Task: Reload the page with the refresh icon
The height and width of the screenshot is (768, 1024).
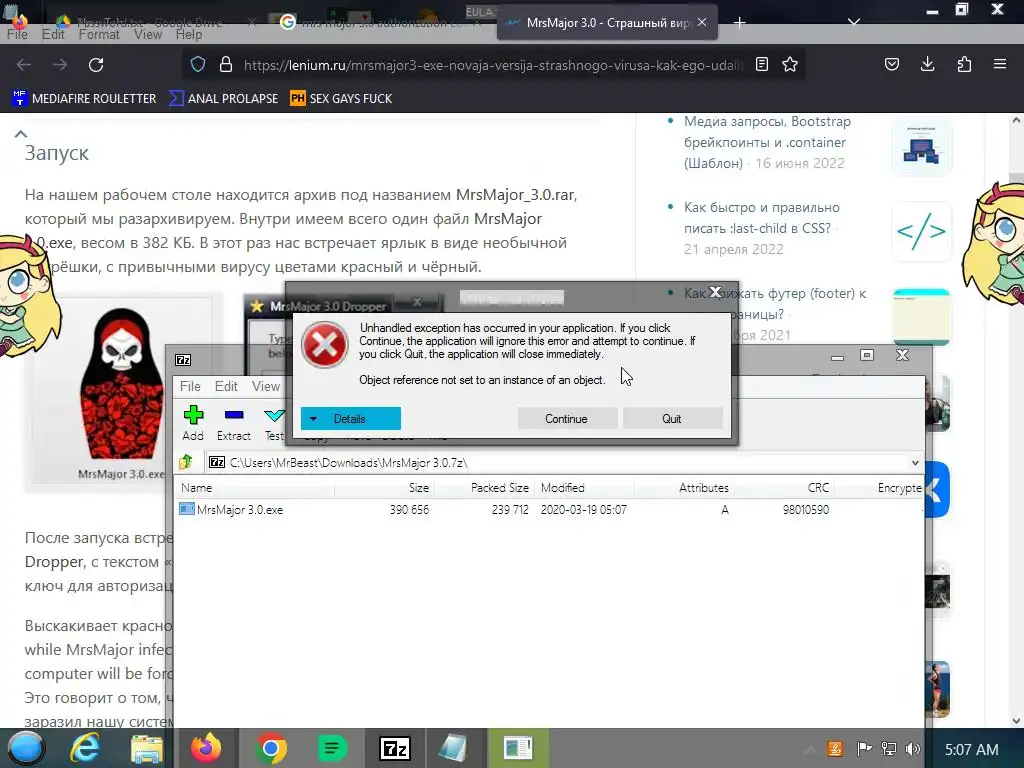Action: [x=96, y=65]
